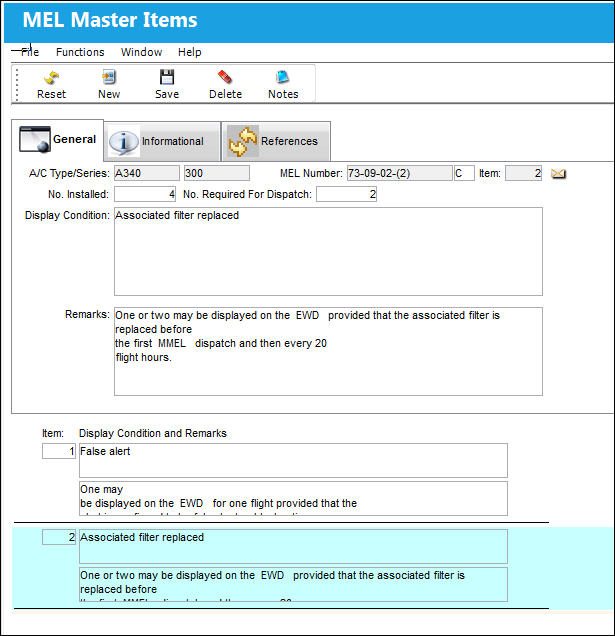The image size is (615, 636).
Task: Click the 'False alert' display condition box
Action: click(293, 460)
